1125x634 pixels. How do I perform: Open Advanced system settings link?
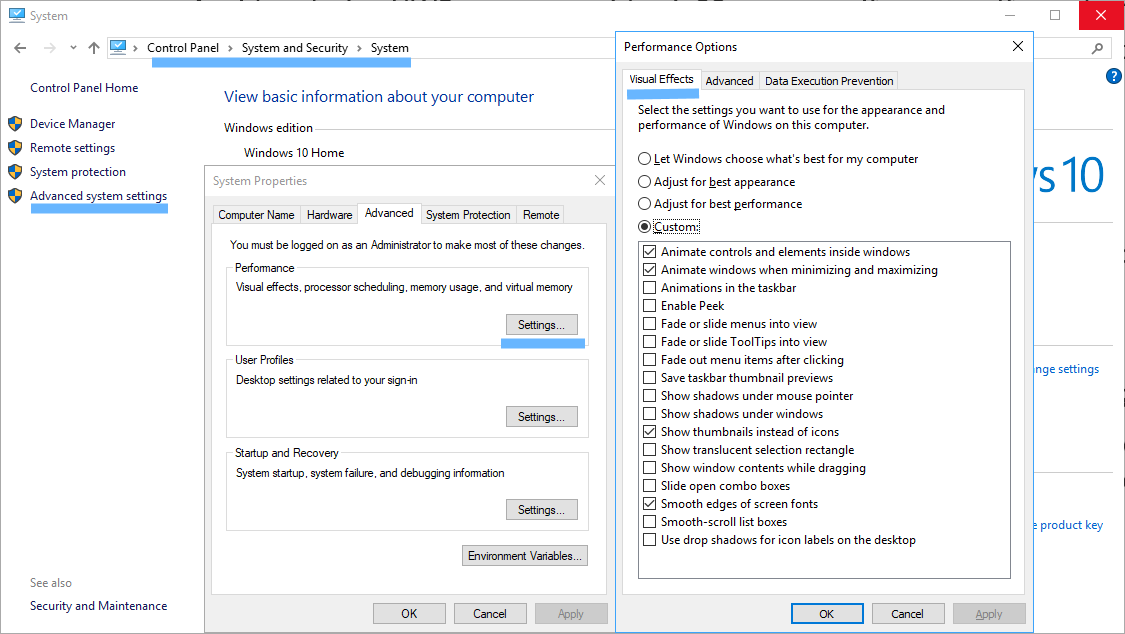pyautogui.click(x=98, y=196)
